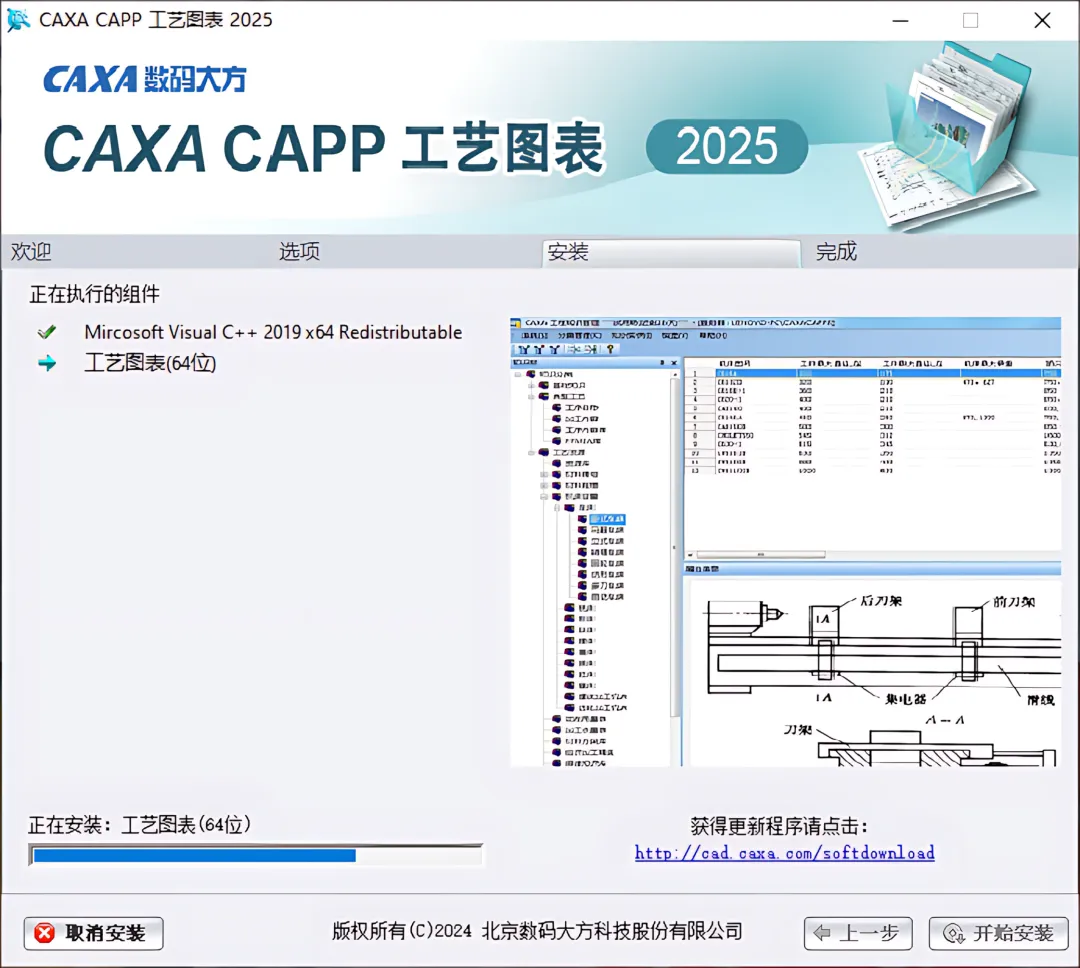Click the CAXA 数码大方 logo
The width and height of the screenshot is (1080, 968).
145,79
